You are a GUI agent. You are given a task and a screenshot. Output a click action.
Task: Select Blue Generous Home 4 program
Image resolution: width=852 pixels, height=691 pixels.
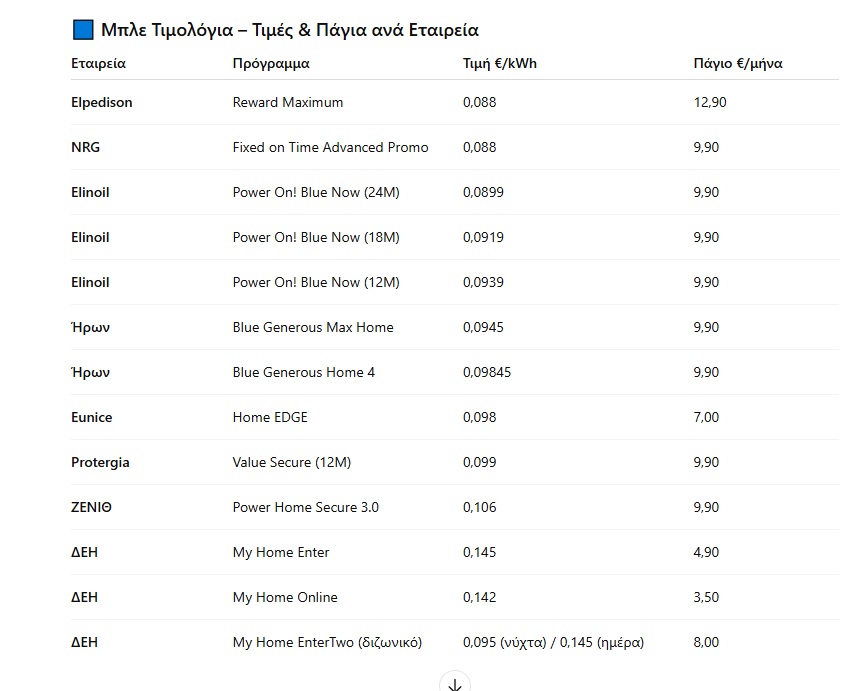coord(304,373)
